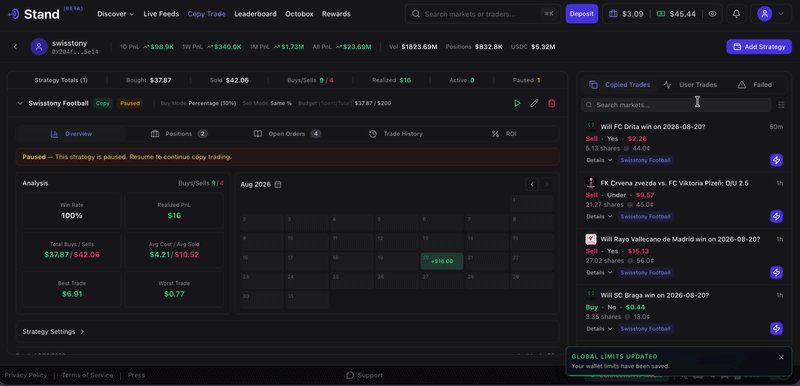Open Copy Trade page

[x=207, y=14]
